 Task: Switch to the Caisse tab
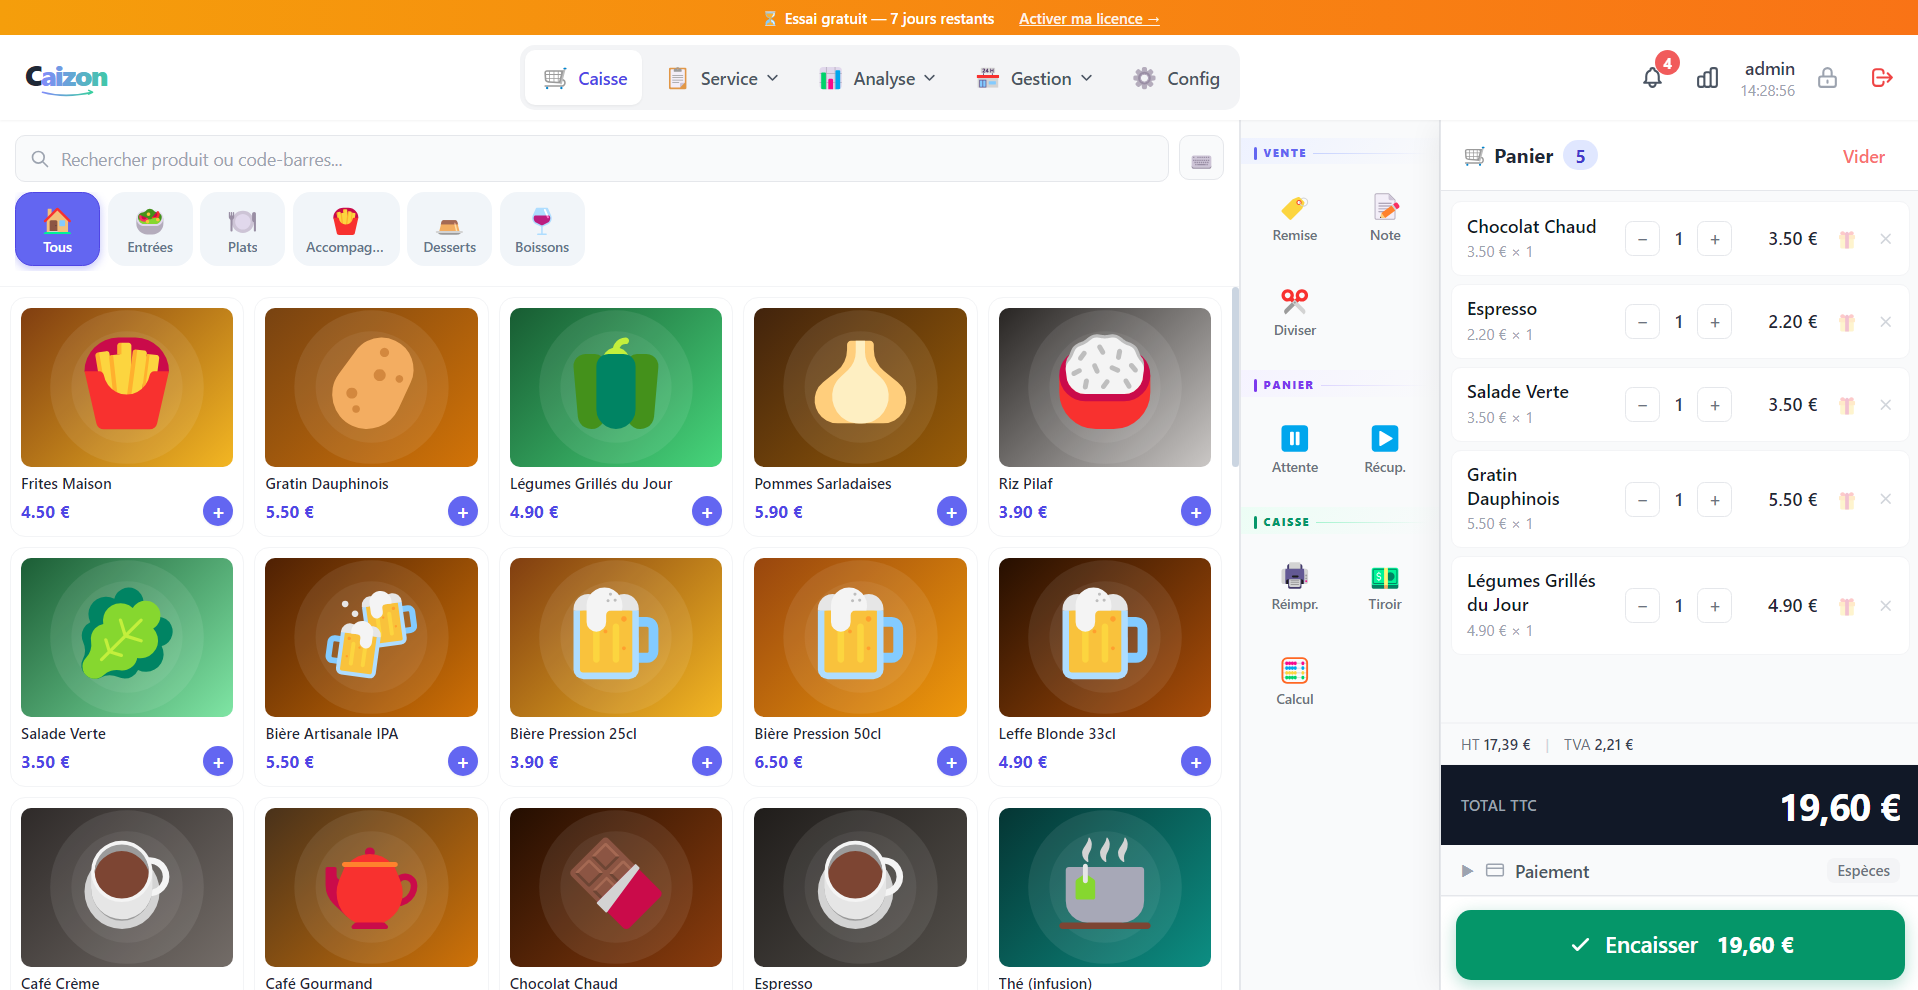click(x=585, y=78)
